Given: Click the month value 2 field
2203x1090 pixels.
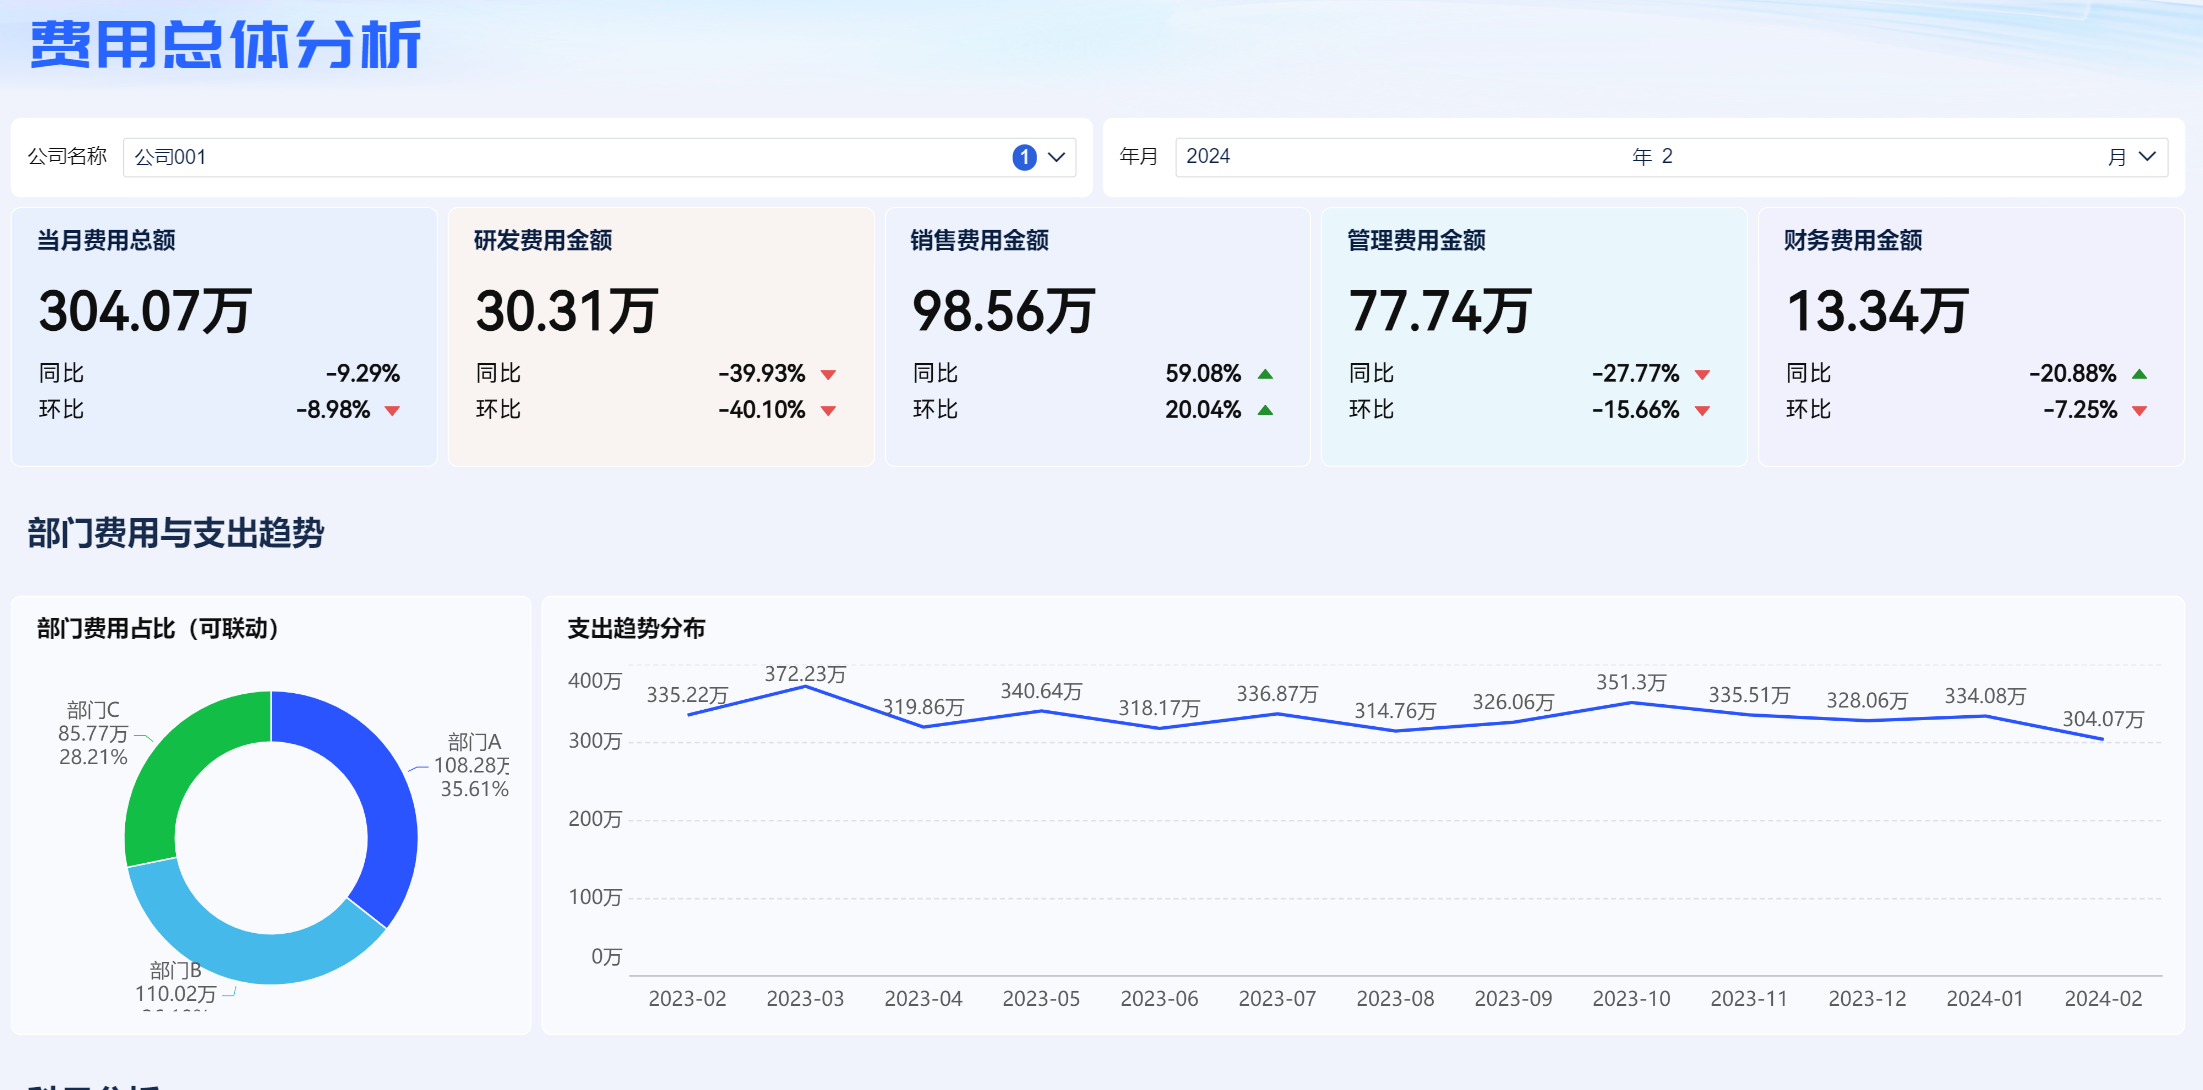Looking at the screenshot, I should pos(1667,157).
